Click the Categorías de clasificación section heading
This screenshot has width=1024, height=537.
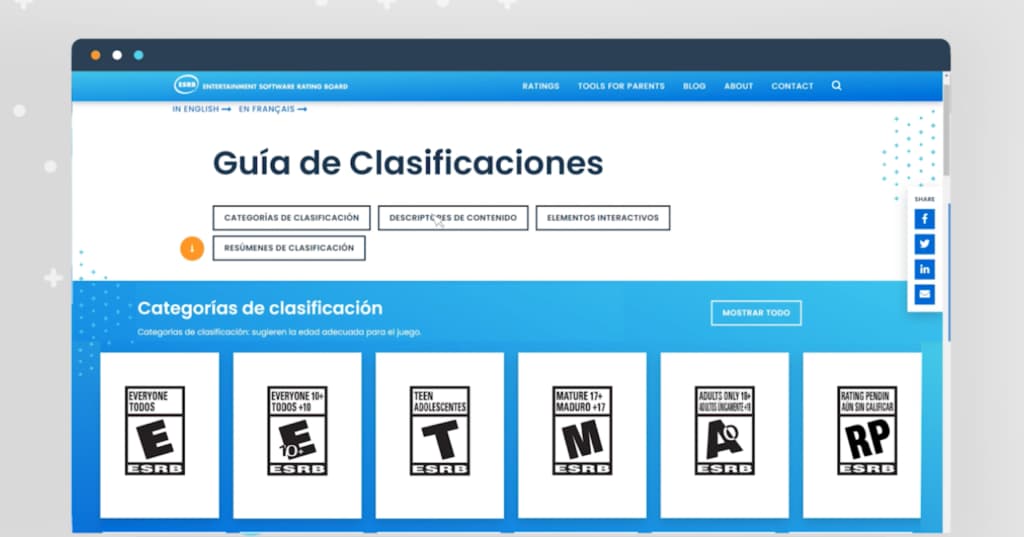[260, 308]
